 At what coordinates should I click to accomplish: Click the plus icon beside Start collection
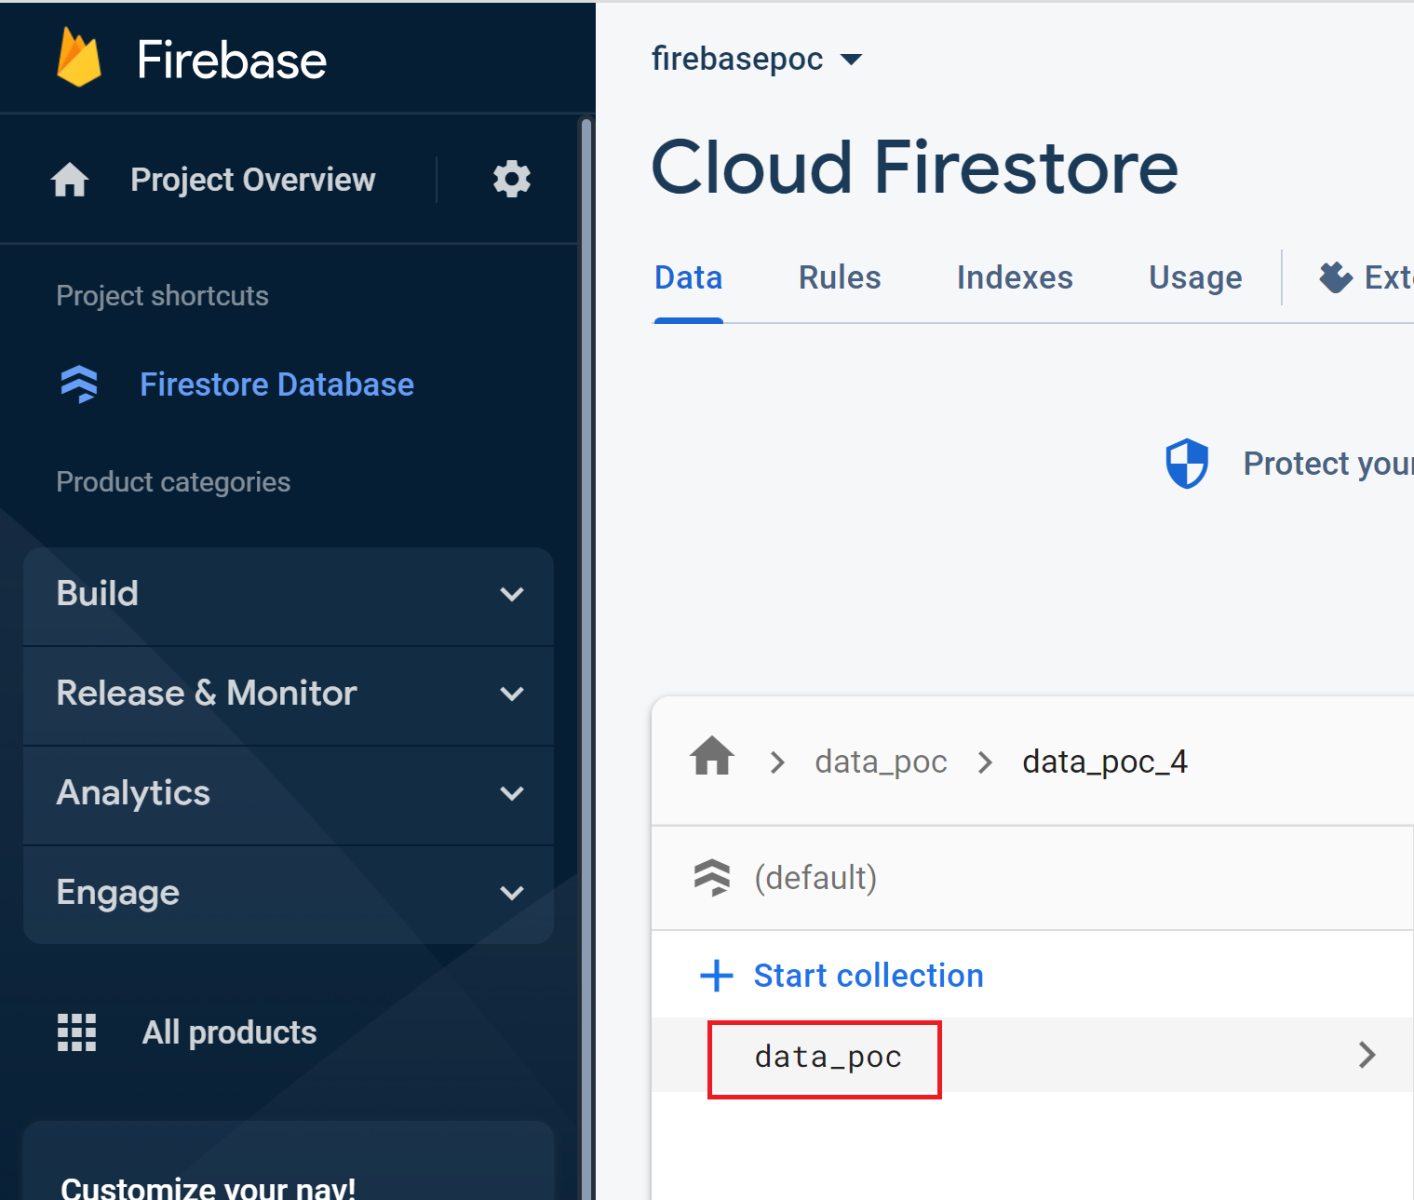click(716, 975)
